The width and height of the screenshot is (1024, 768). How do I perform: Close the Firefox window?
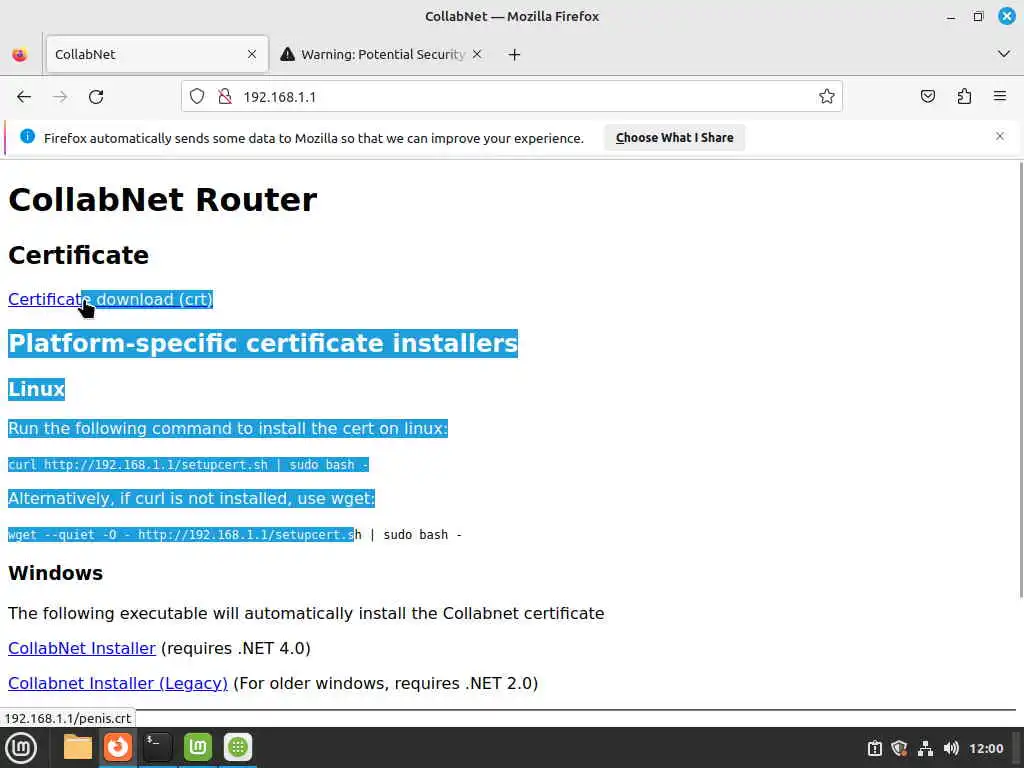pyautogui.click(x=1006, y=16)
